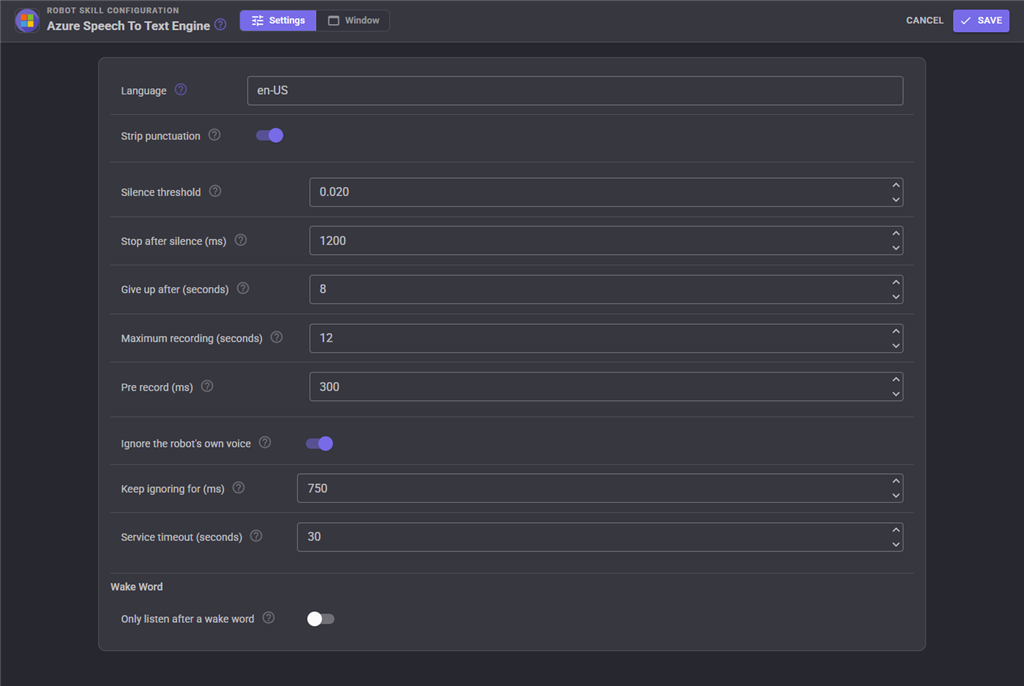Focus the Keep ignoring for field showing 750
Screen dimensions: 1024x686
coord(600,488)
